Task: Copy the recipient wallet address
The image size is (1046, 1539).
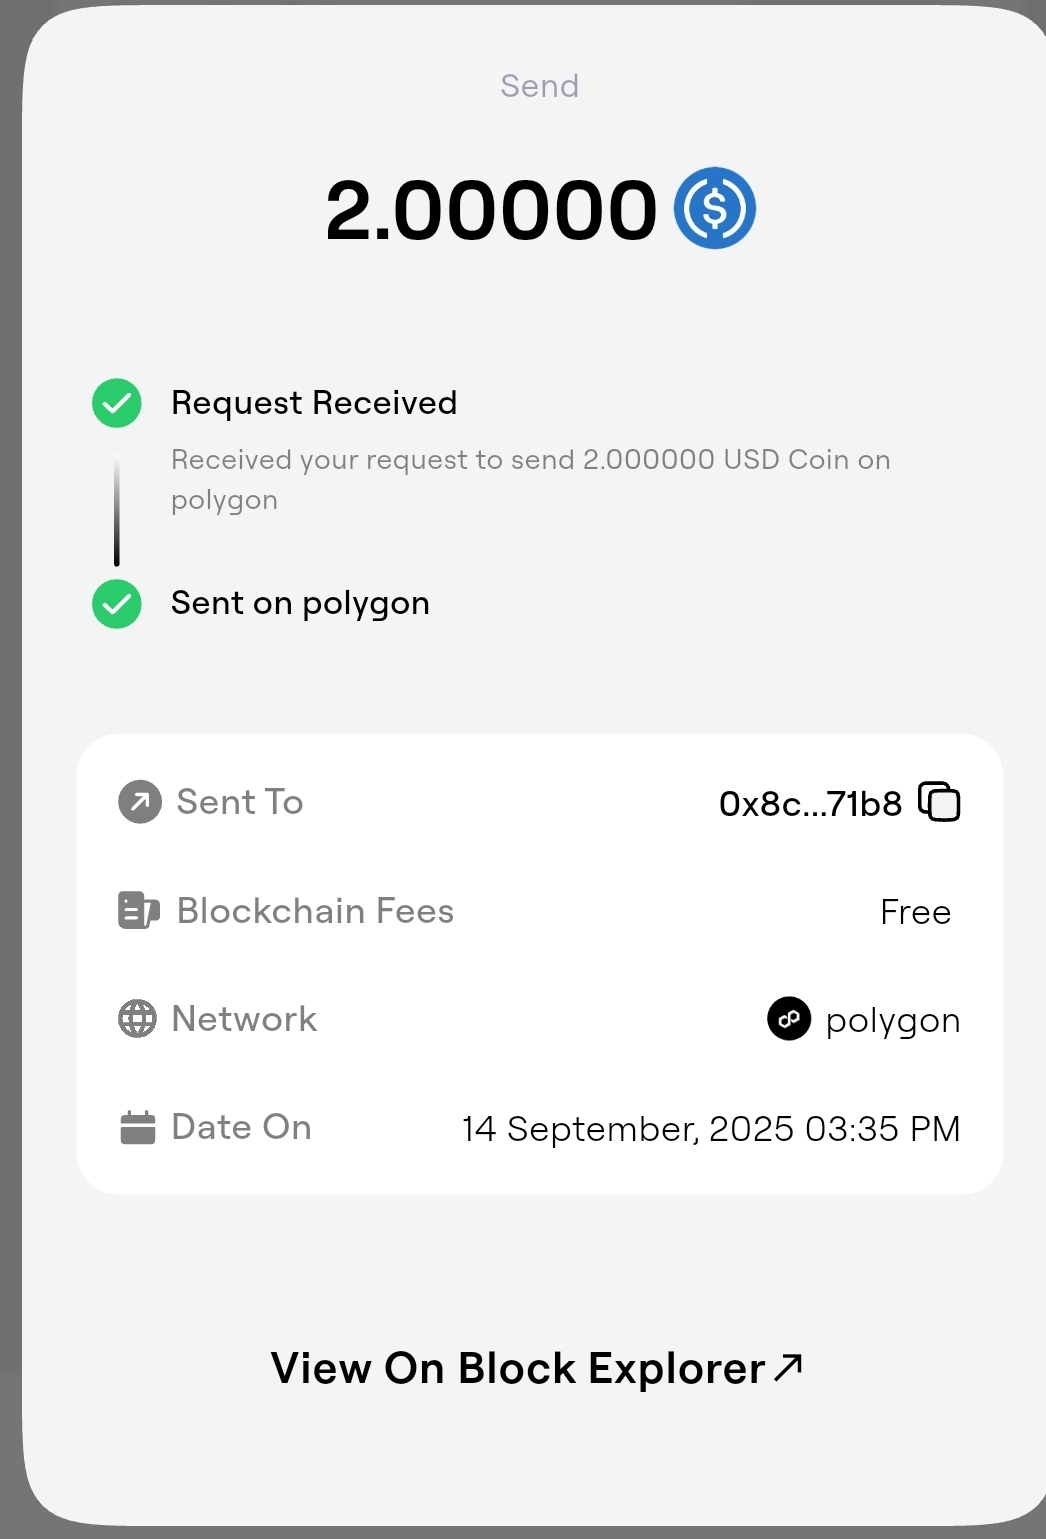Action: pyautogui.click(x=939, y=802)
